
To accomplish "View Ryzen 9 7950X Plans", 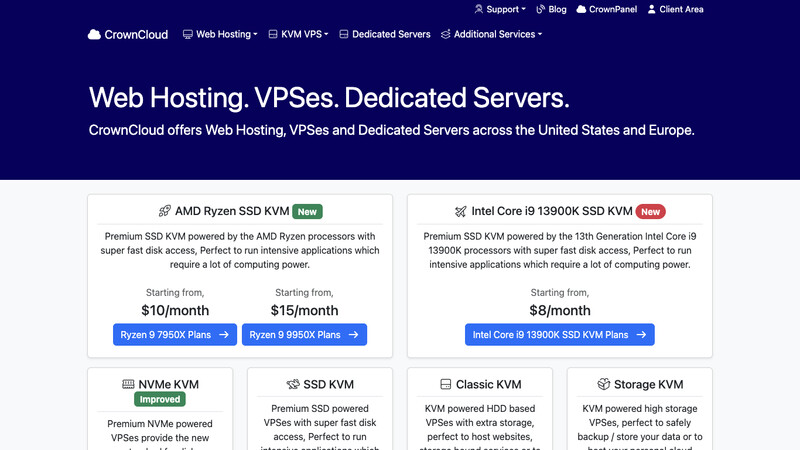I will pyautogui.click(x=175, y=335).
